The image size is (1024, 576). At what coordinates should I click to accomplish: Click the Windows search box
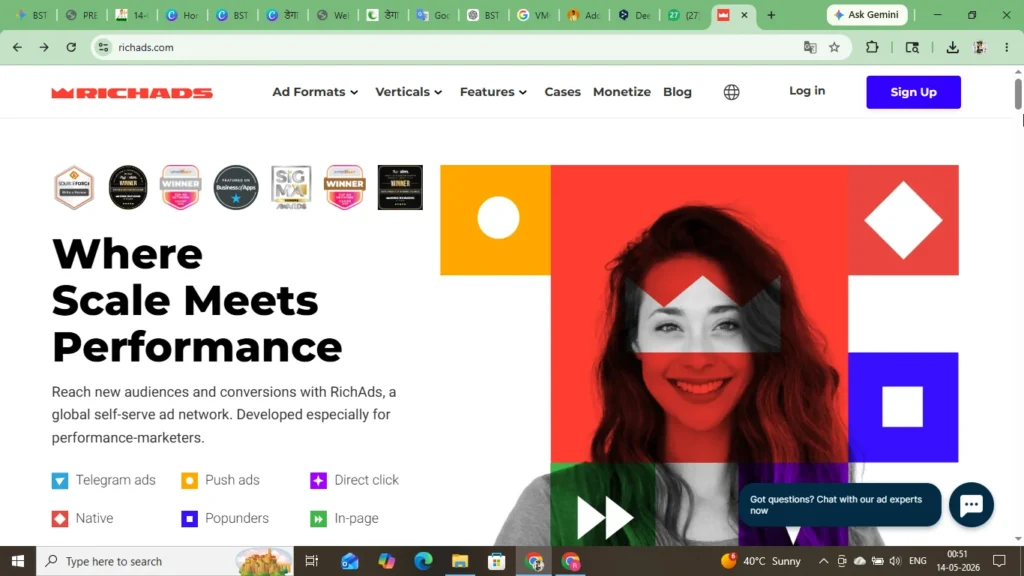(165, 561)
